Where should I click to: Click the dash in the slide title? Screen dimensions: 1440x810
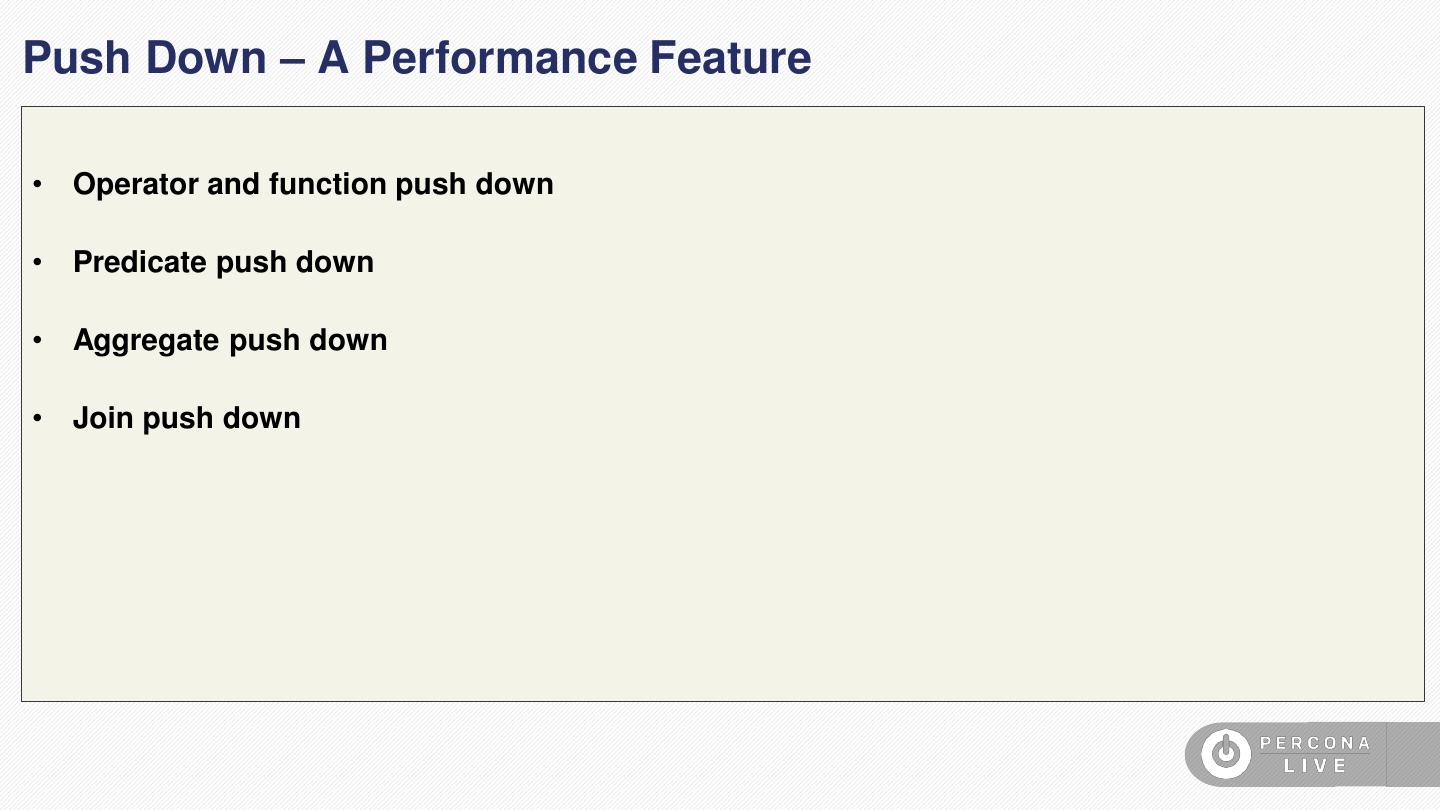coord(293,60)
